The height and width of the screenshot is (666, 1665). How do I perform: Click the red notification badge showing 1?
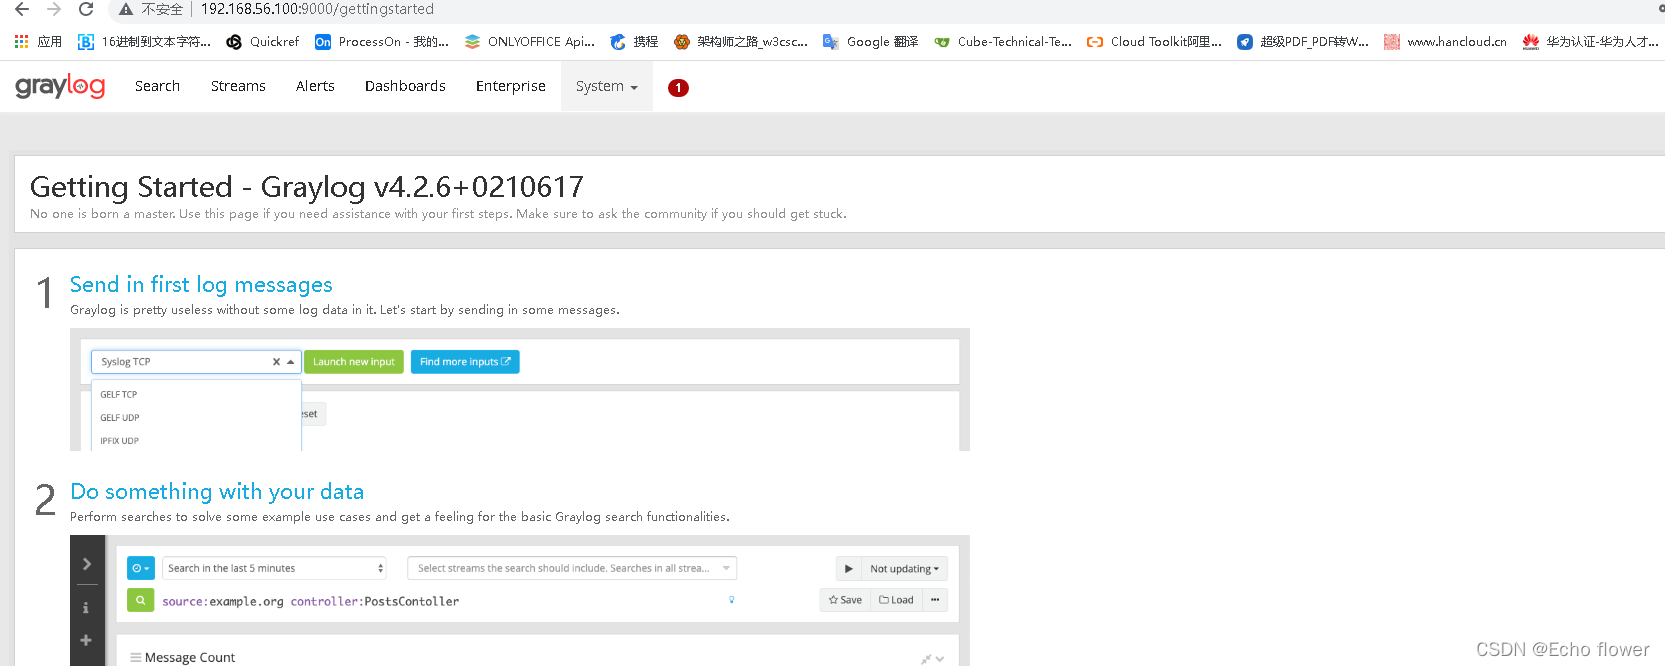678,88
